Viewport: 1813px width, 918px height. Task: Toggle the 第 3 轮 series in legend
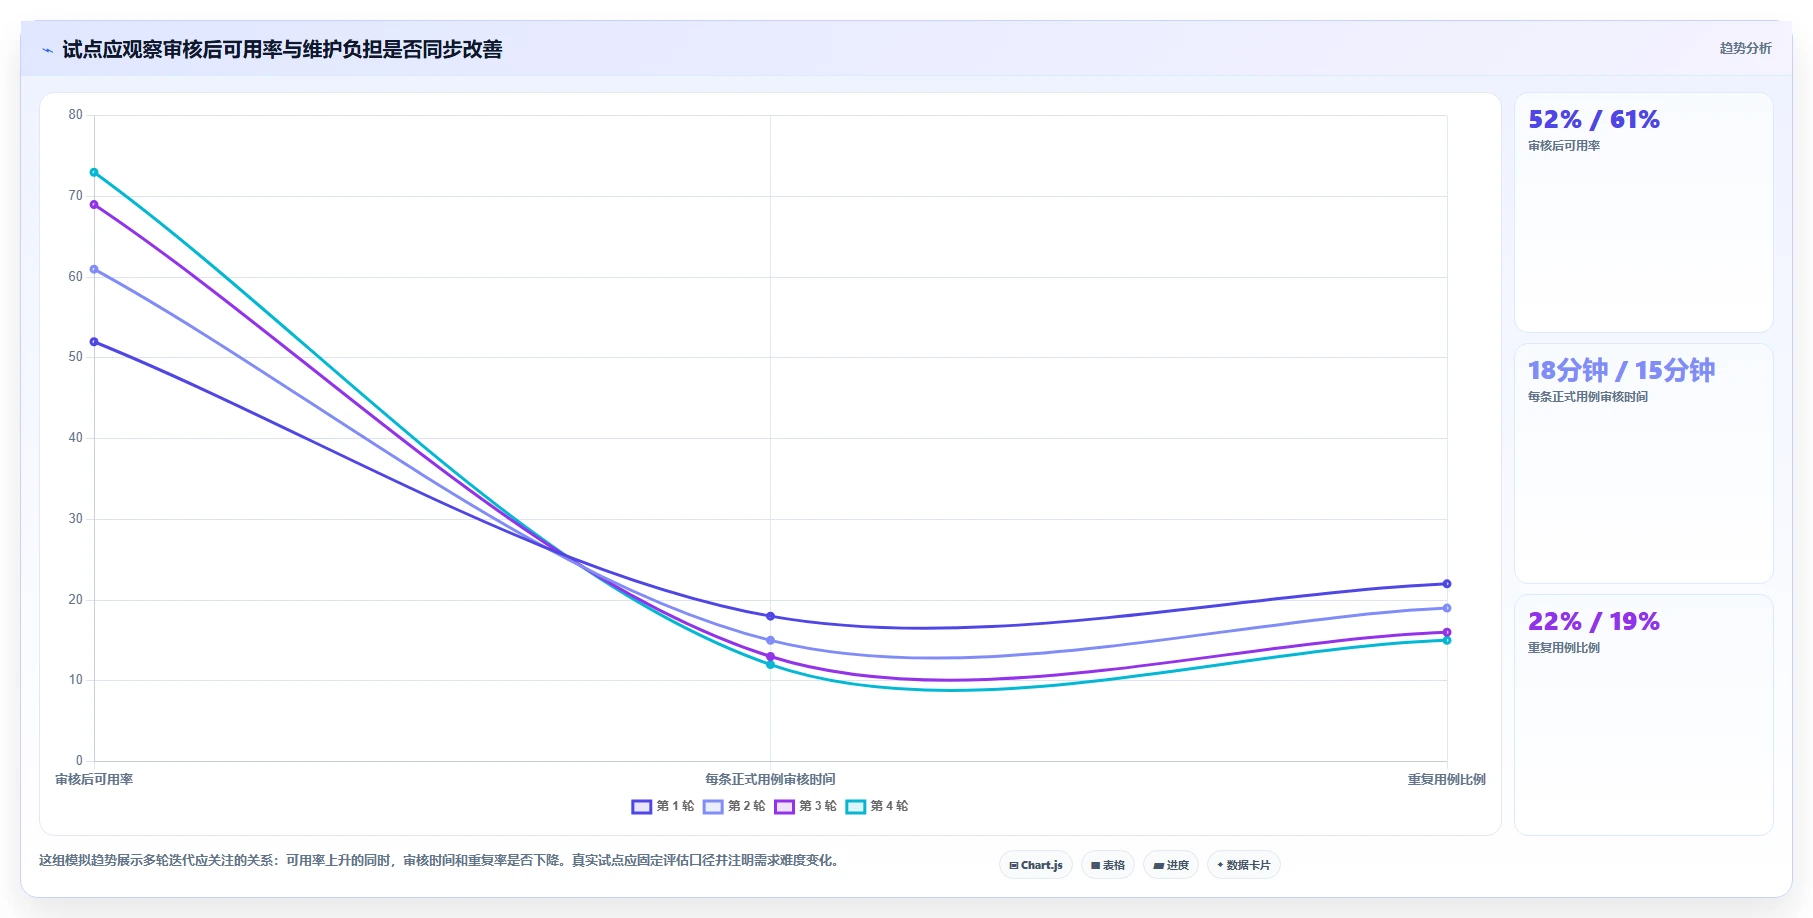(x=805, y=806)
